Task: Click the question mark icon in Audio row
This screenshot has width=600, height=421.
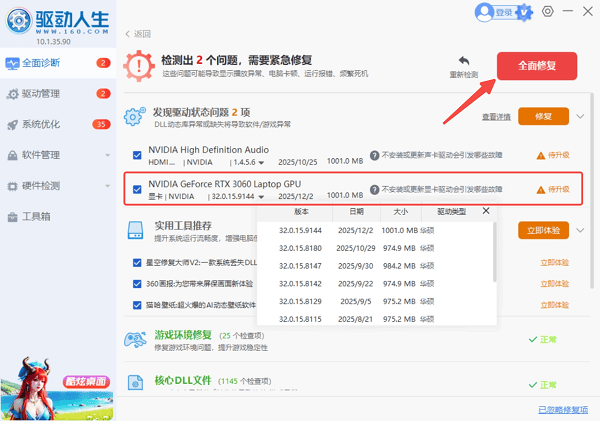Action: (374, 155)
